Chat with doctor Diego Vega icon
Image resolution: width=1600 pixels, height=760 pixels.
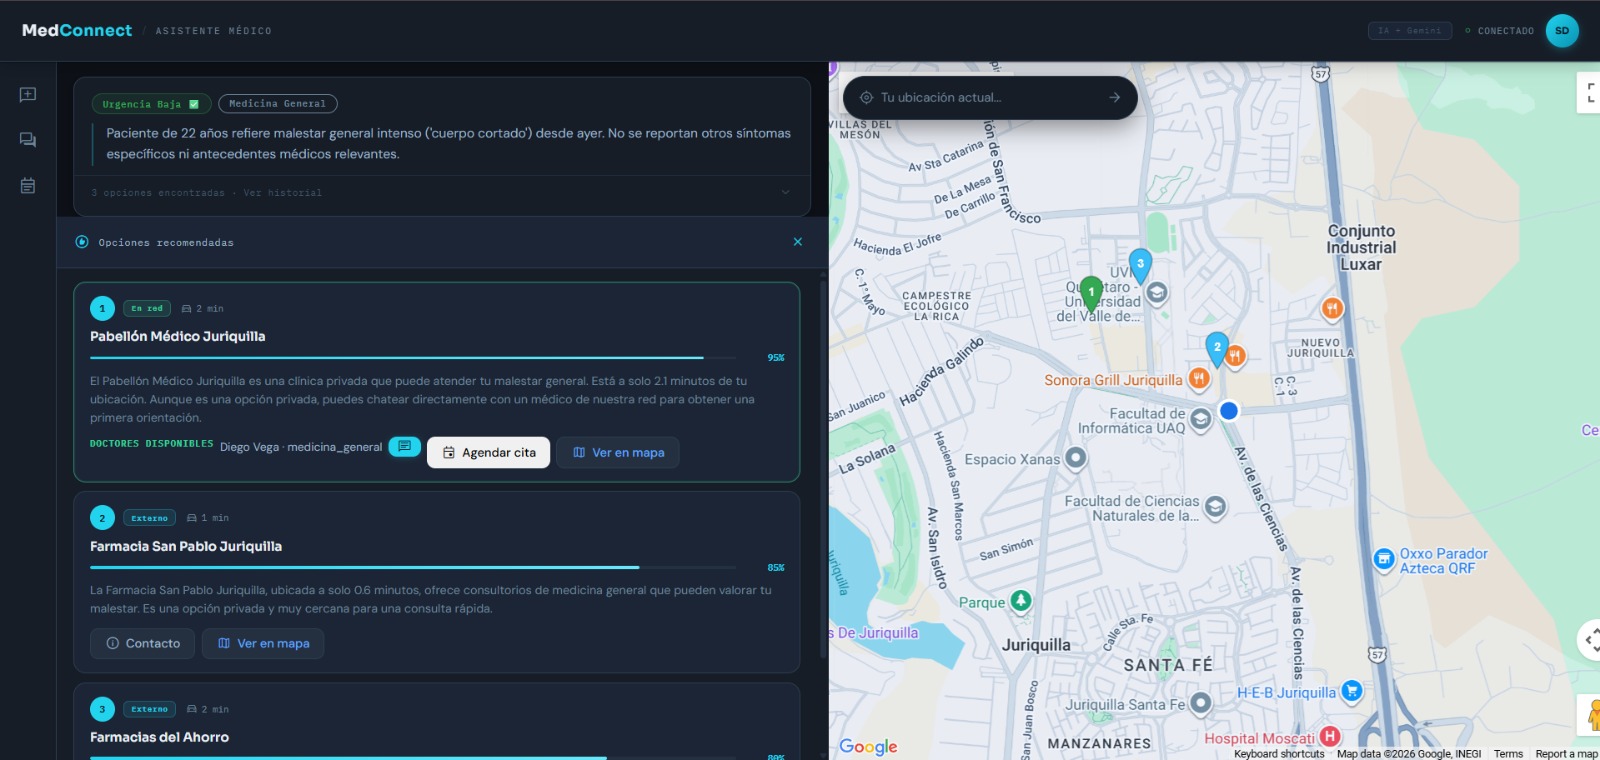tap(404, 447)
